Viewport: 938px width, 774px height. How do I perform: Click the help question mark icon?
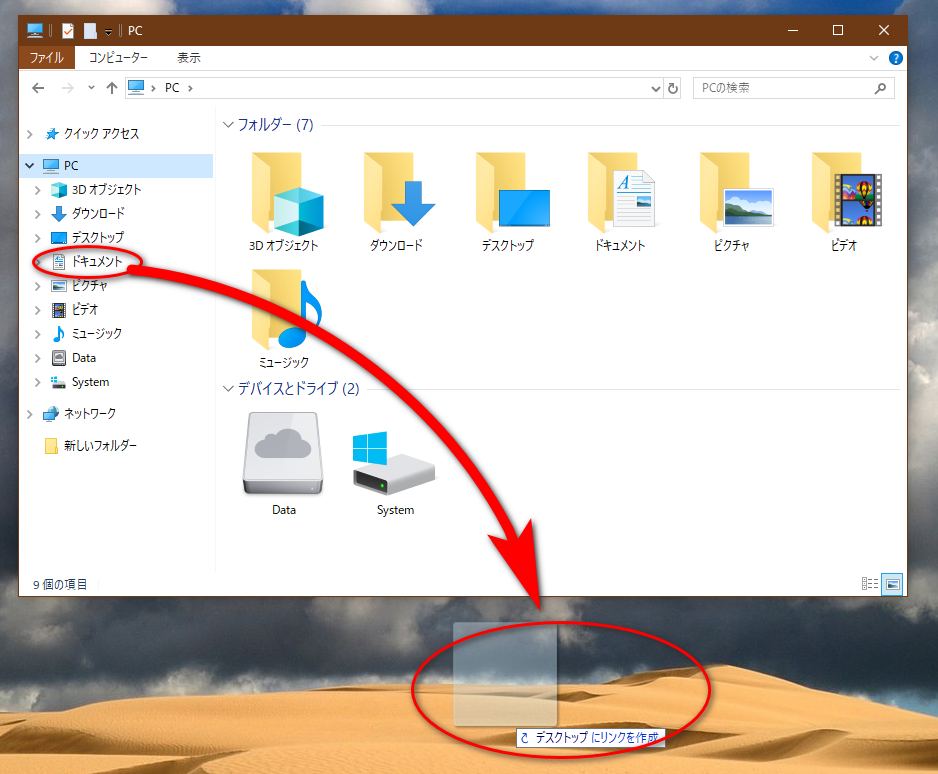(x=896, y=58)
